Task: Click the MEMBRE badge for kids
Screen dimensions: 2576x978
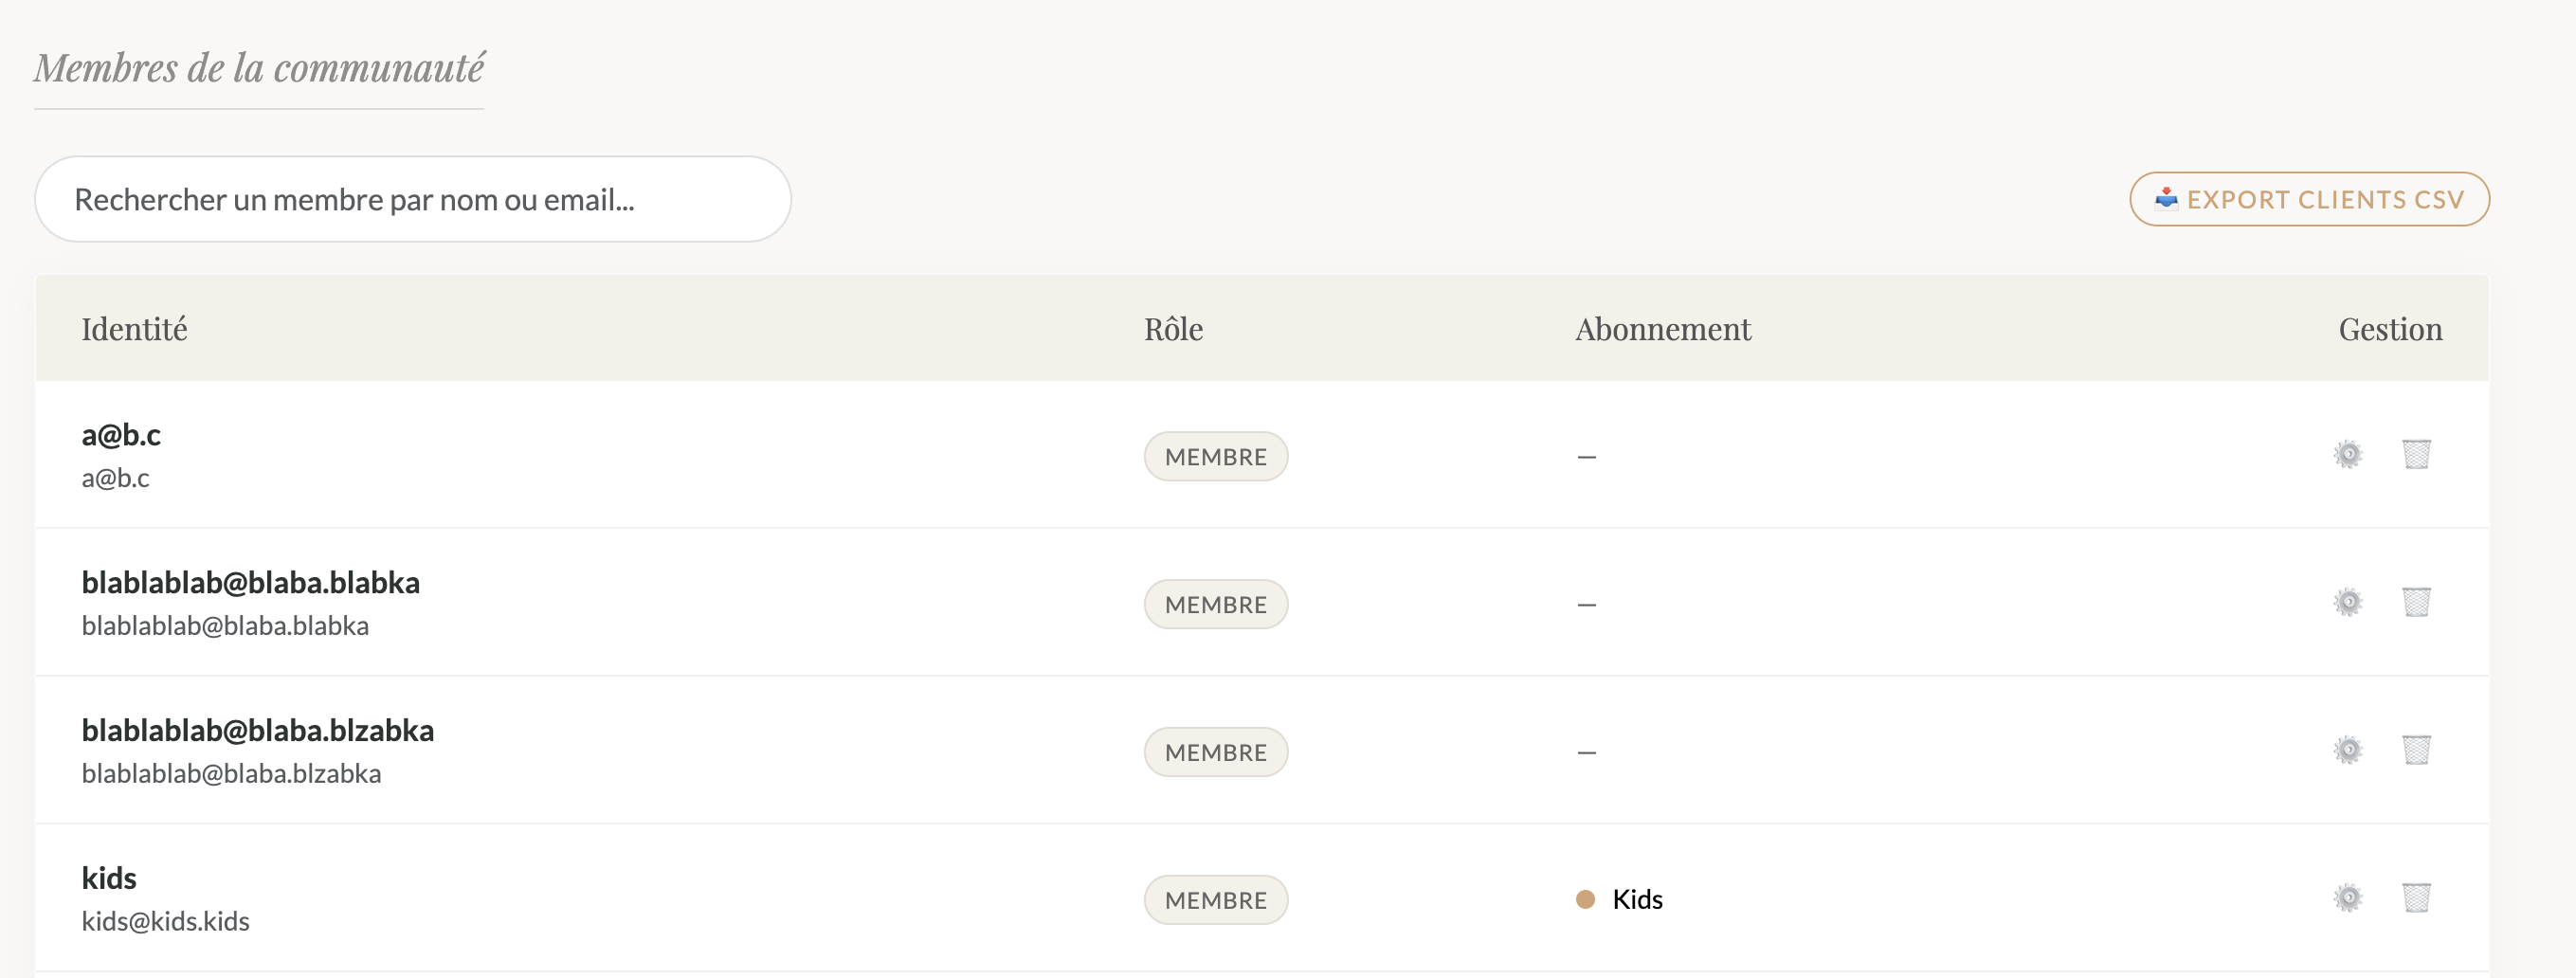Action: coord(1215,901)
